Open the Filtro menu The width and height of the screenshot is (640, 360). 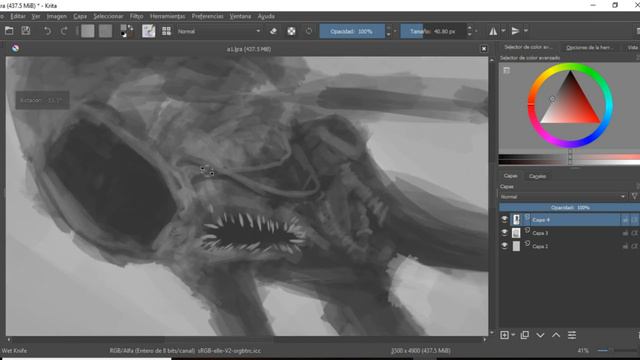tap(136, 16)
